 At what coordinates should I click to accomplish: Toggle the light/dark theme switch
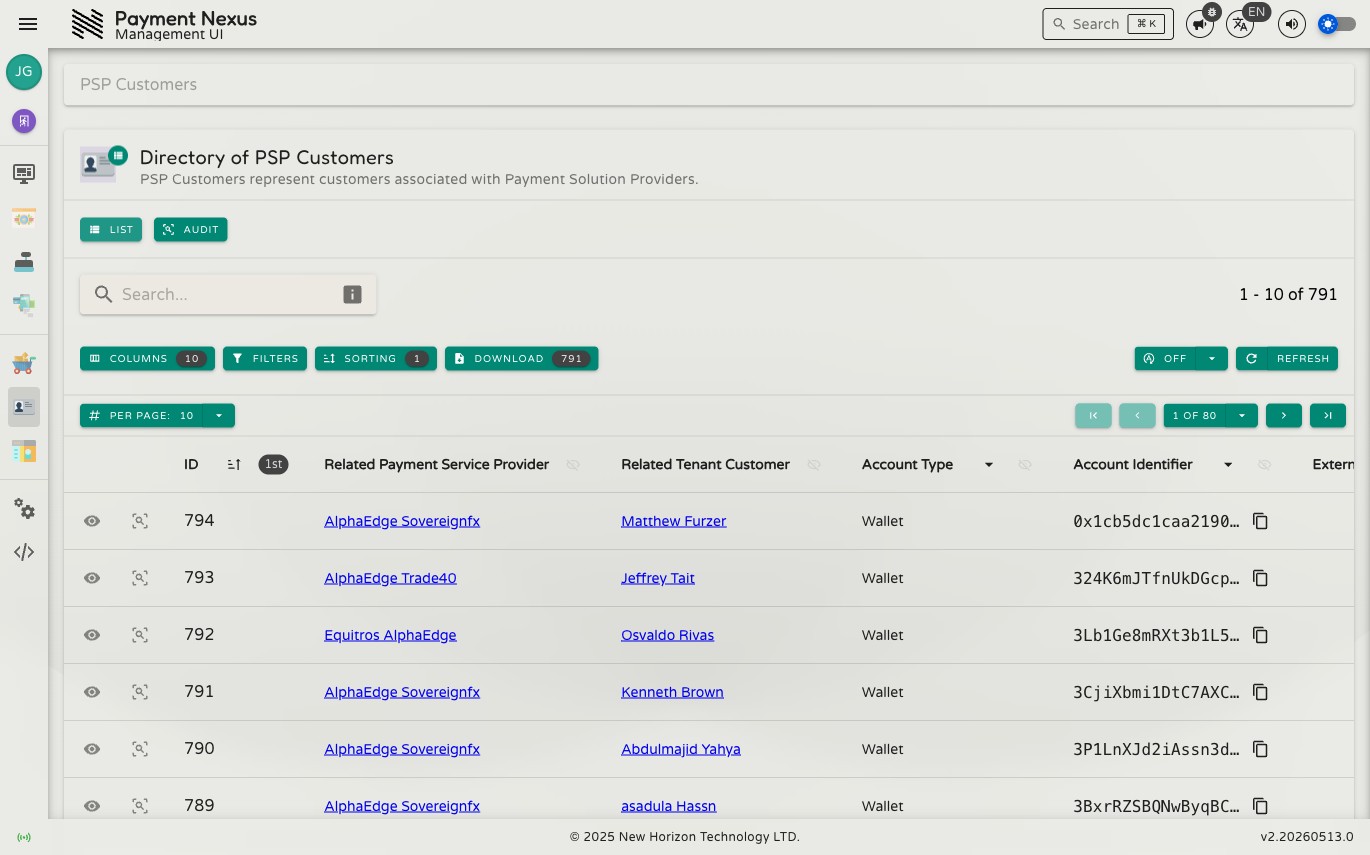(1337, 24)
